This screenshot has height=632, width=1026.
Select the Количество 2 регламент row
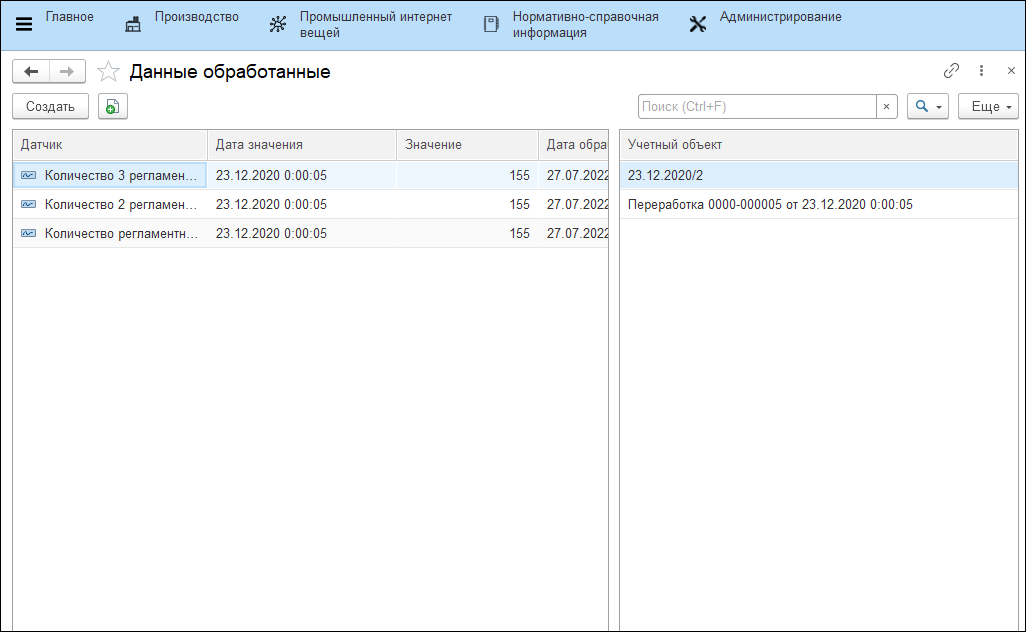point(120,204)
